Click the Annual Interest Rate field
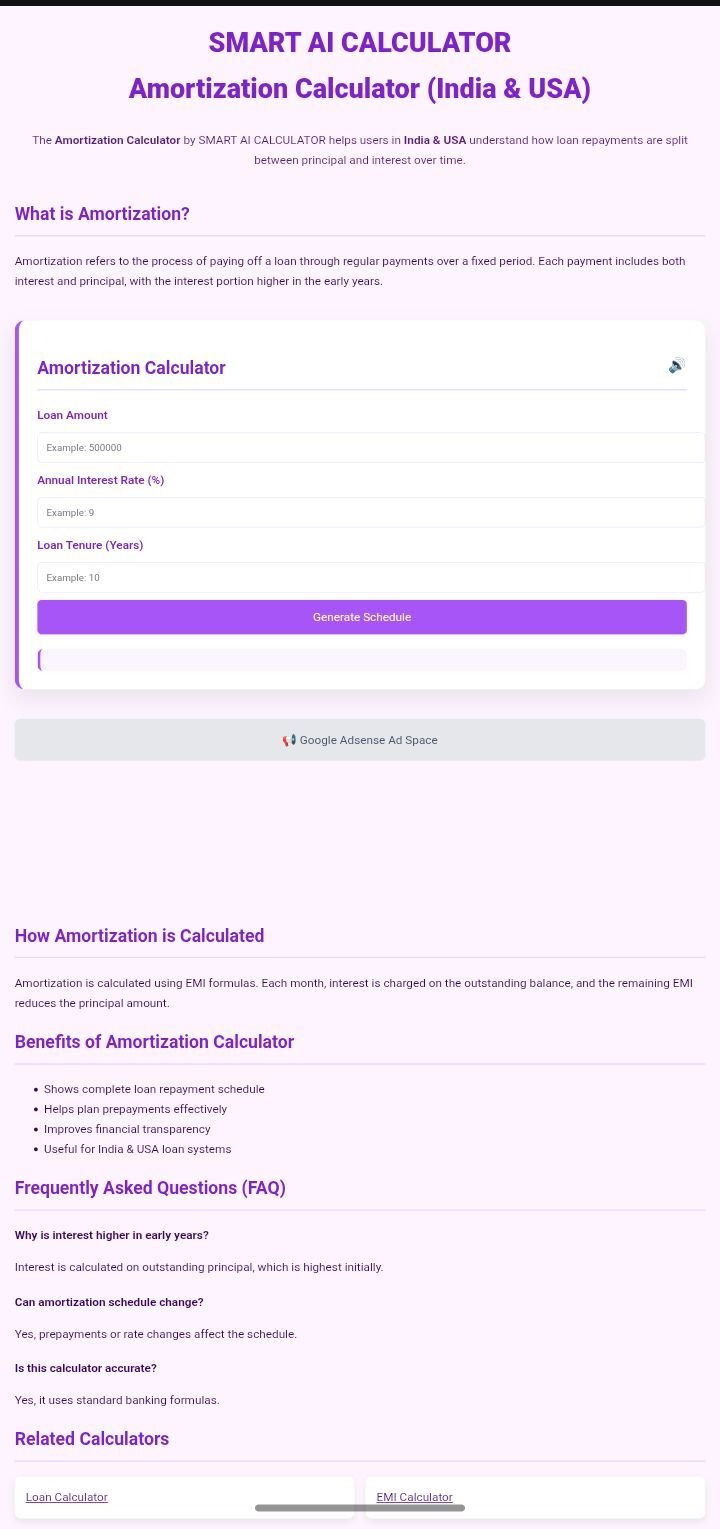The width and height of the screenshot is (720, 1529). point(370,513)
